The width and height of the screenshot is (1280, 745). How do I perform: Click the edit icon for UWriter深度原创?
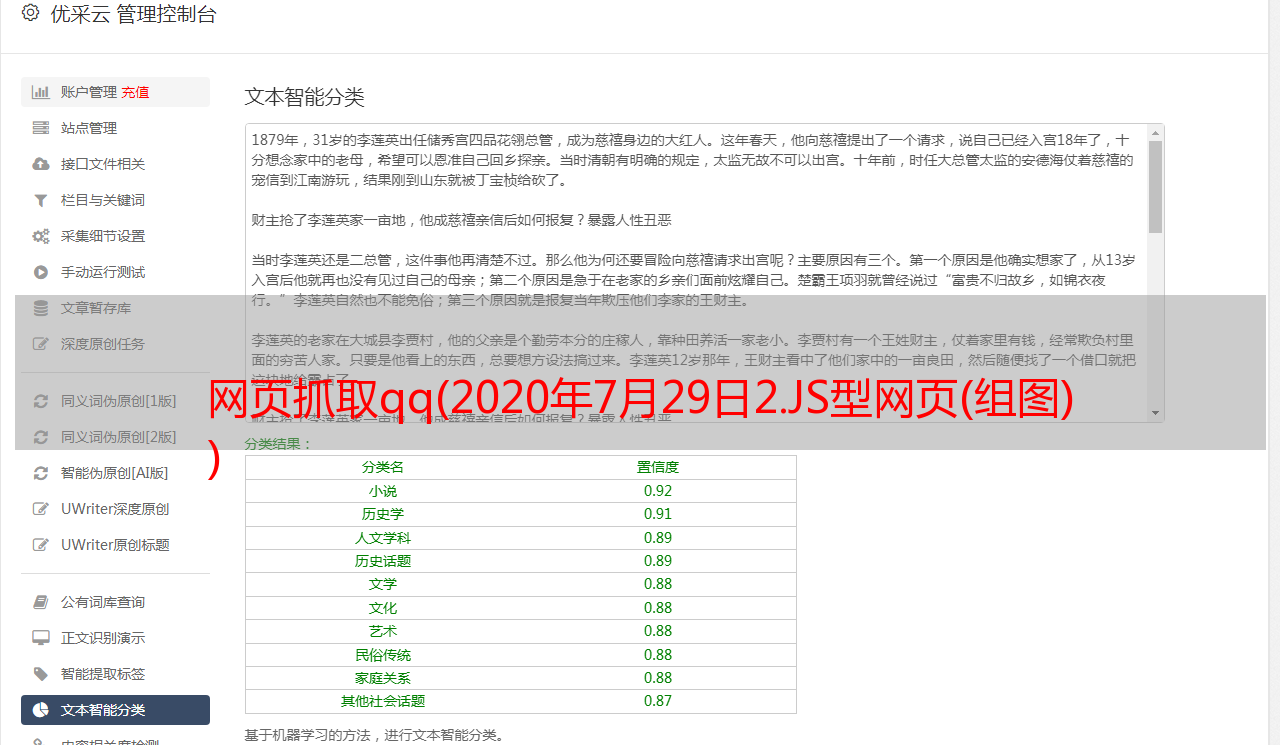pyautogui.click(x=41, y=509)
